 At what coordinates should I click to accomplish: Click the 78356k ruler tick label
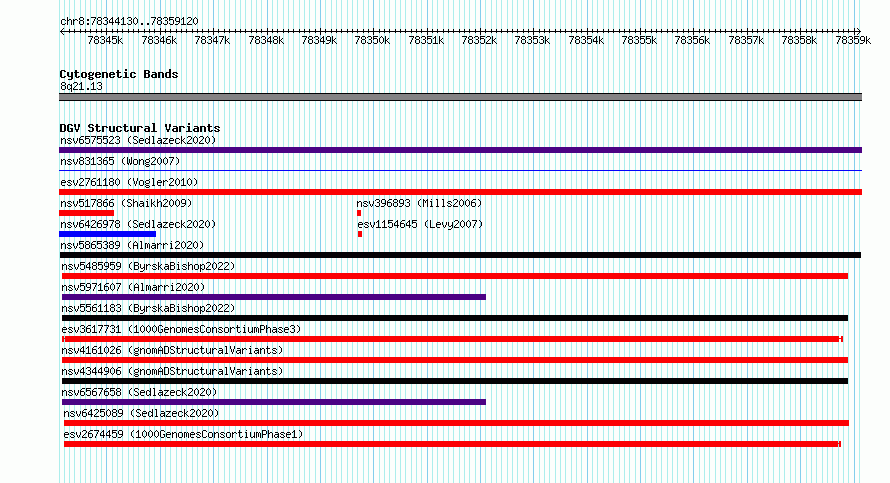(692, 40)
